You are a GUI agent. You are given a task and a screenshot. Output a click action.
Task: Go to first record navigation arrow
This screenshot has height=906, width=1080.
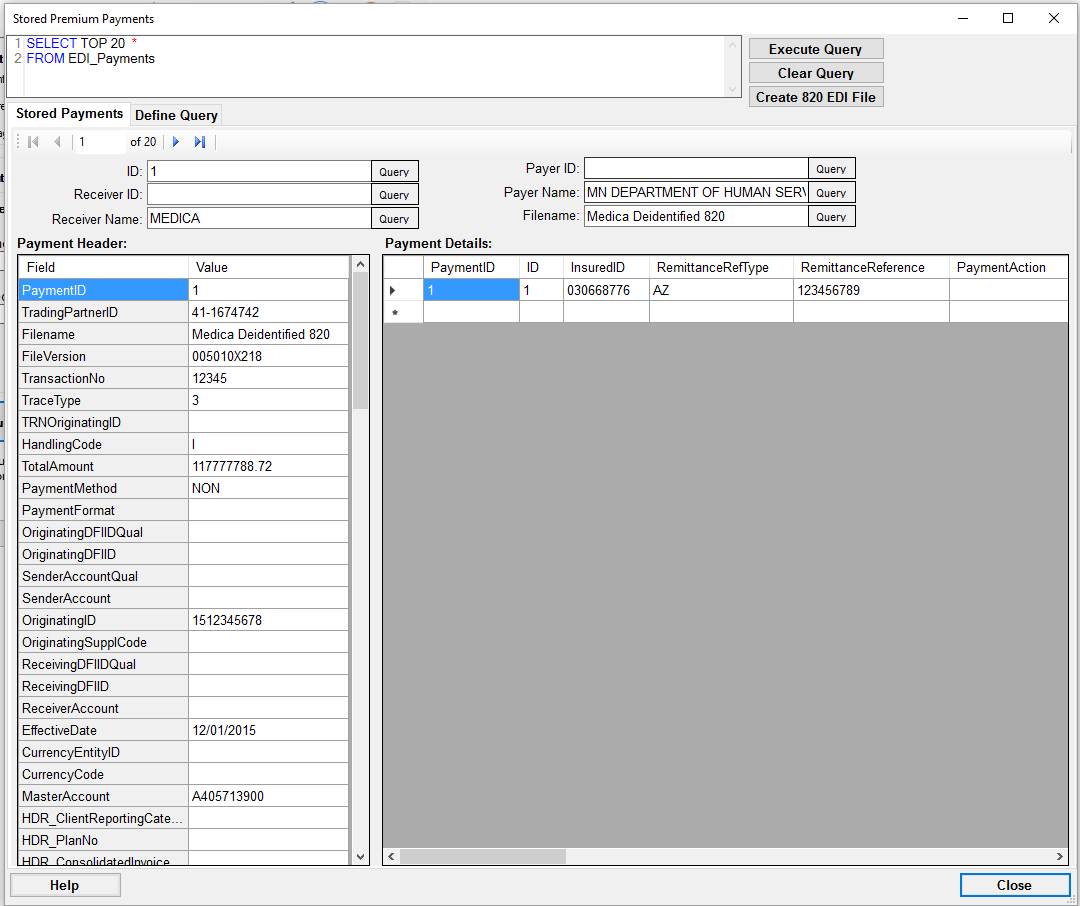tap(33, 142)
